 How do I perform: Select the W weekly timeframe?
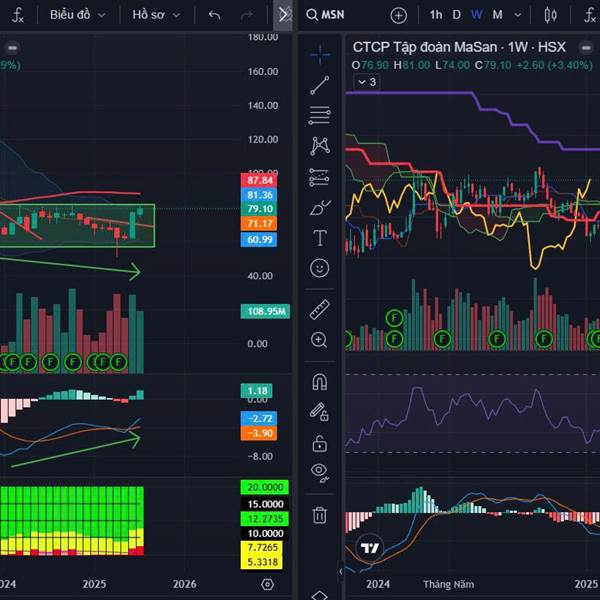pyautogui.click(x=476, y=15)
